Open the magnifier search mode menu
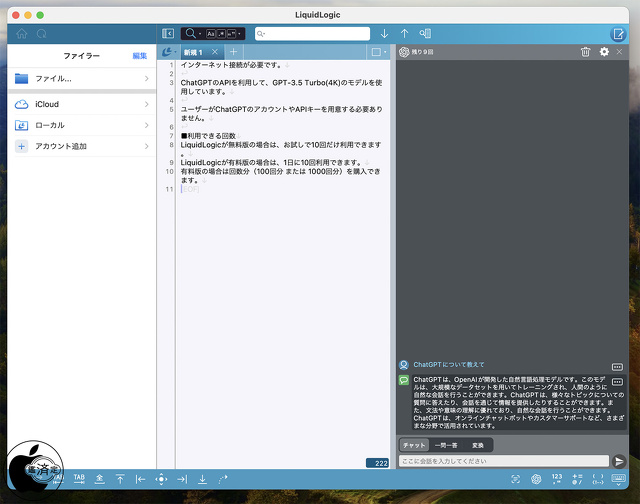640x504 pixels. 193,33
